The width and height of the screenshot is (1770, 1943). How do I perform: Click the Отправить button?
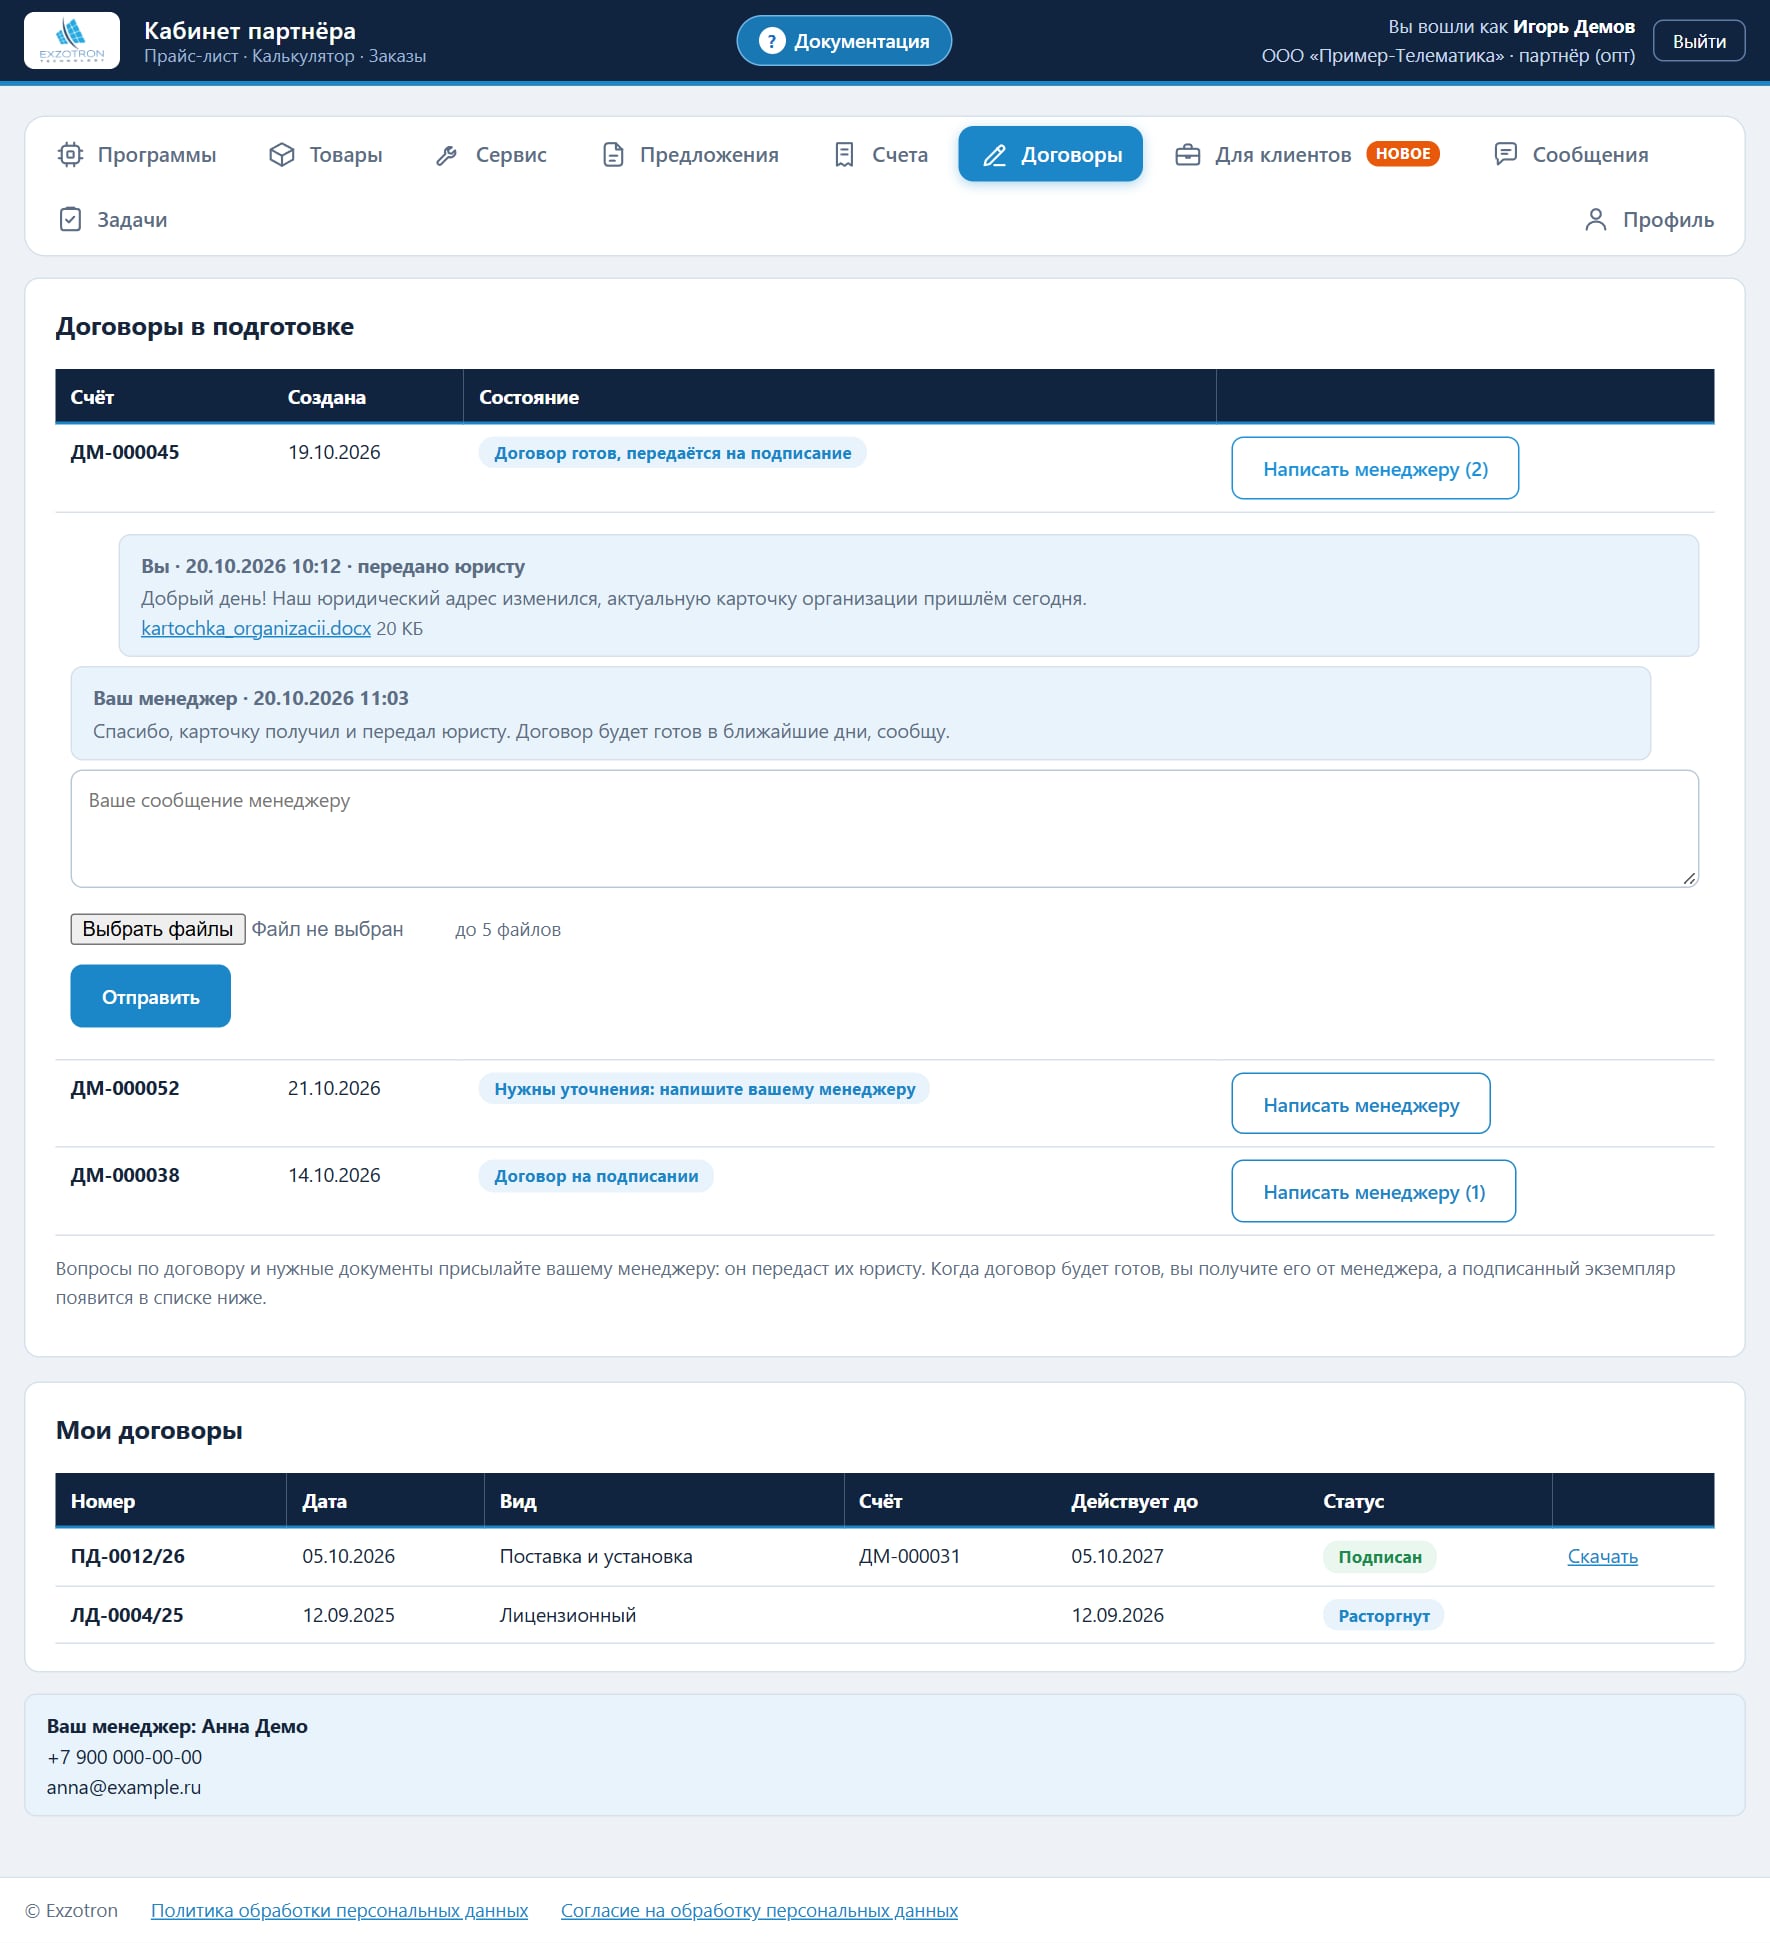click(x=151, y=996)
